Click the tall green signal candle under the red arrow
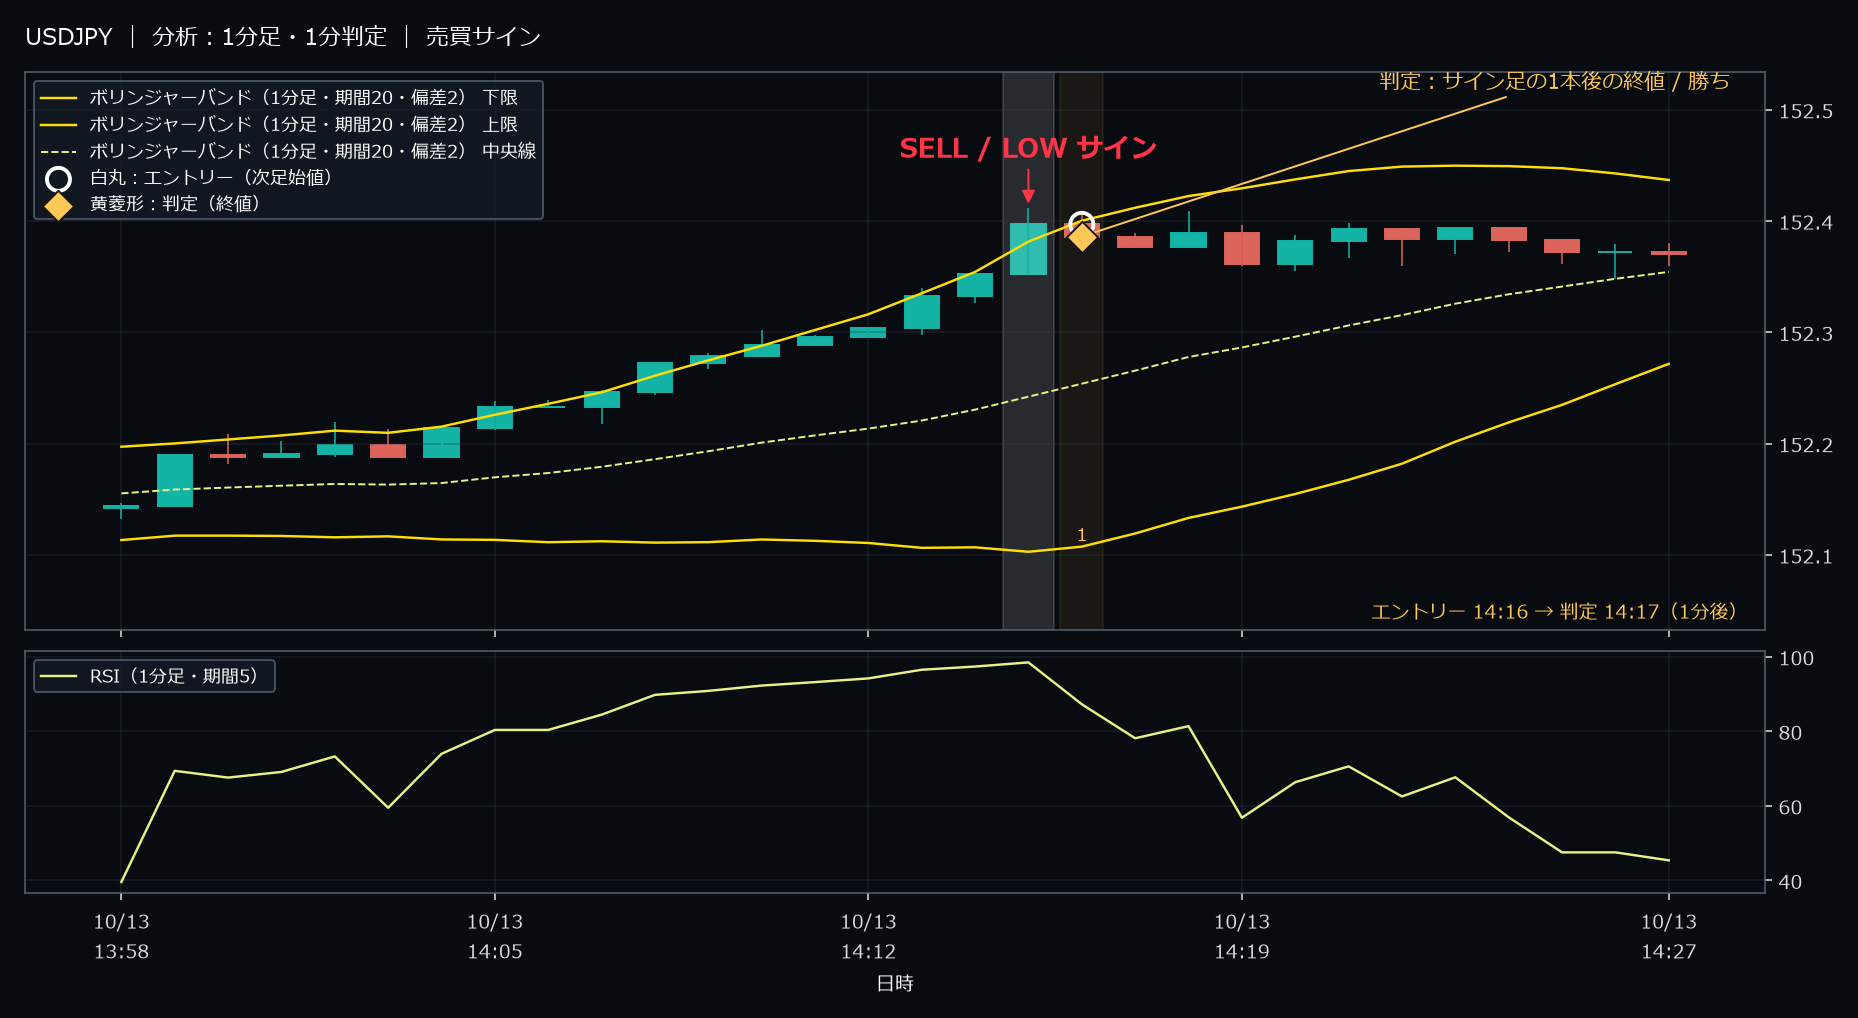The width and height of the screenshot is (1858, 1018). 1028,248
